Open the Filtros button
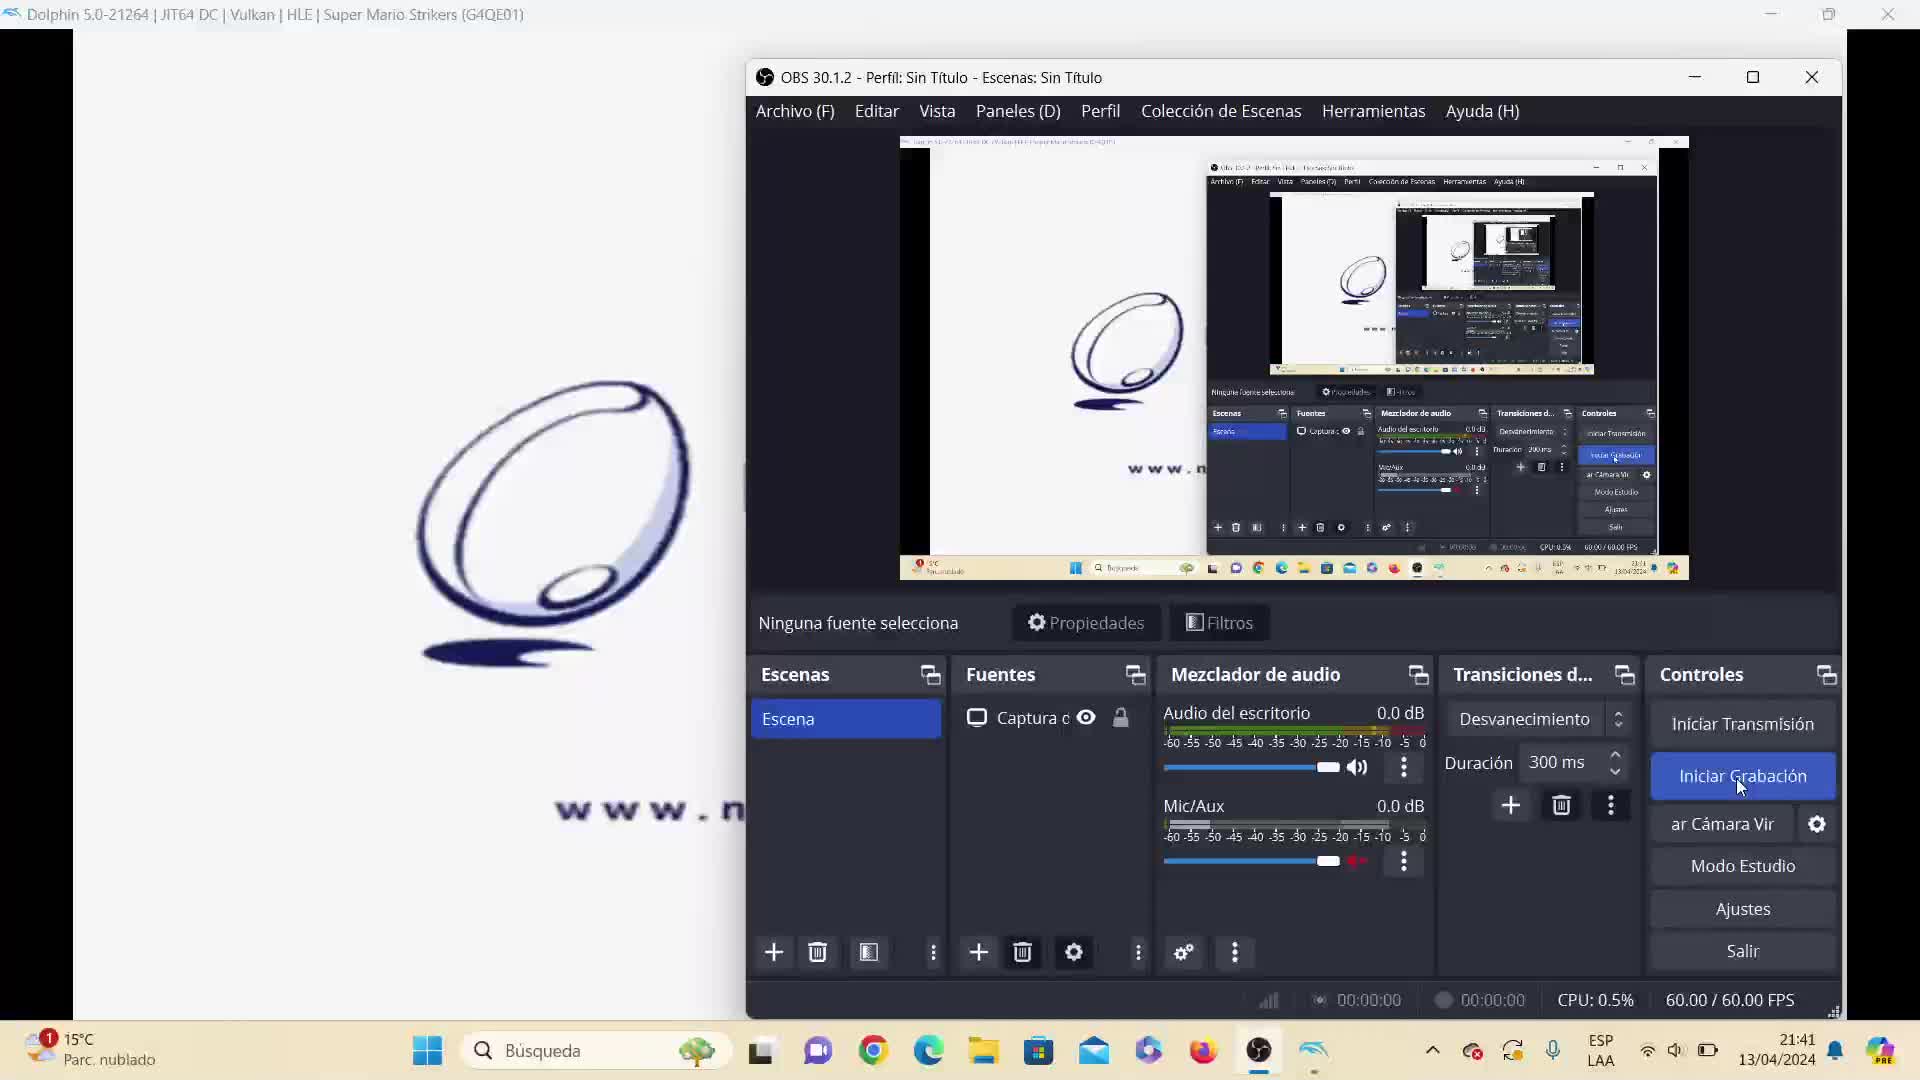 (1219, 623)
